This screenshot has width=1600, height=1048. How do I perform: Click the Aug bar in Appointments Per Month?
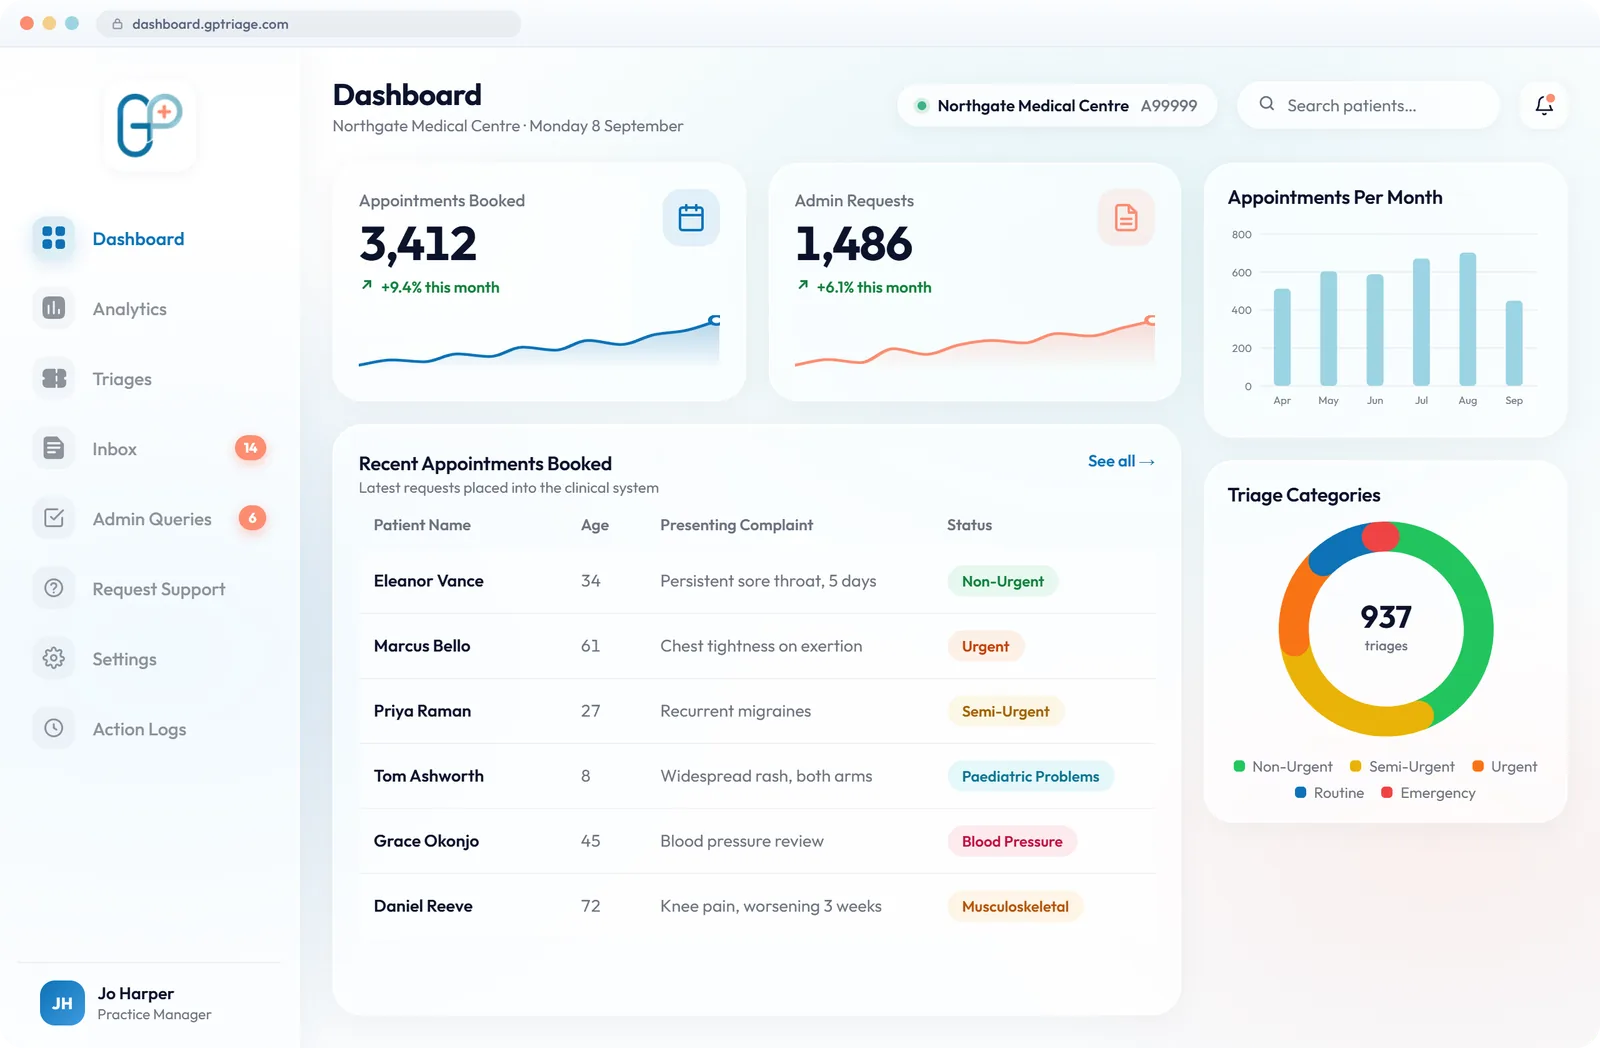coord(1468,319)
